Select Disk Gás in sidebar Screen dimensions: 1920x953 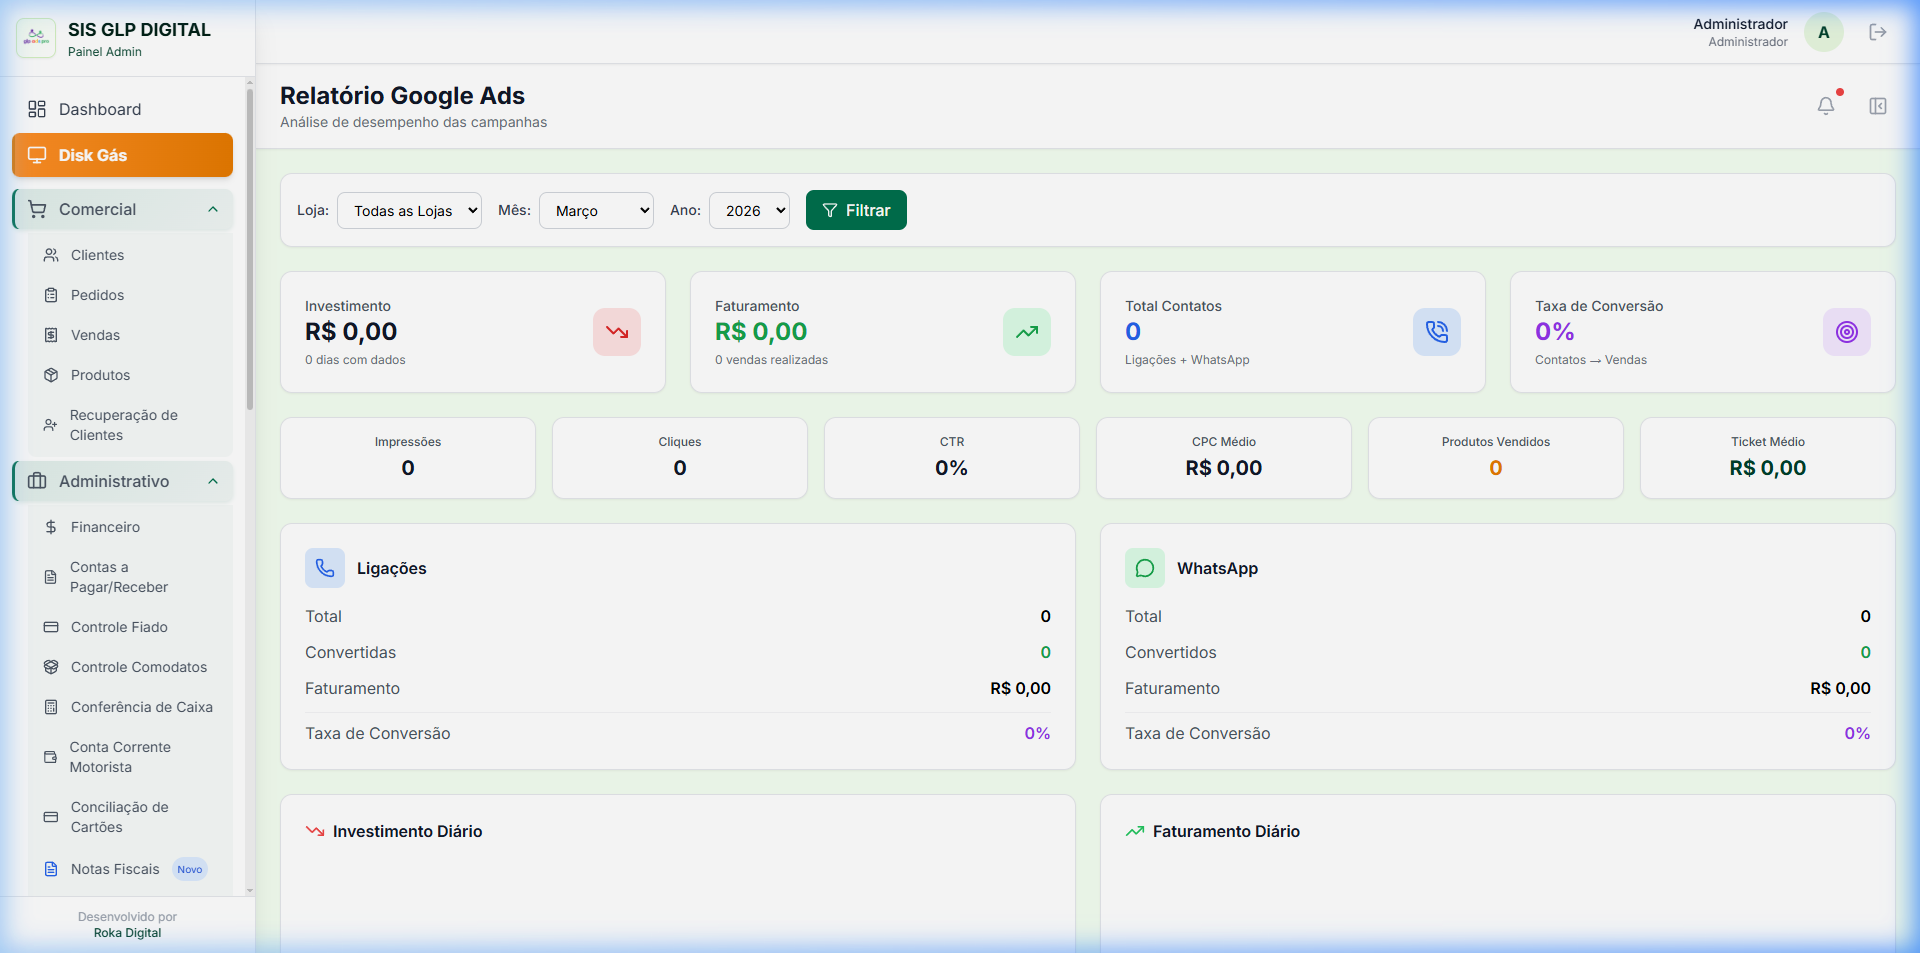click(122, 156)
